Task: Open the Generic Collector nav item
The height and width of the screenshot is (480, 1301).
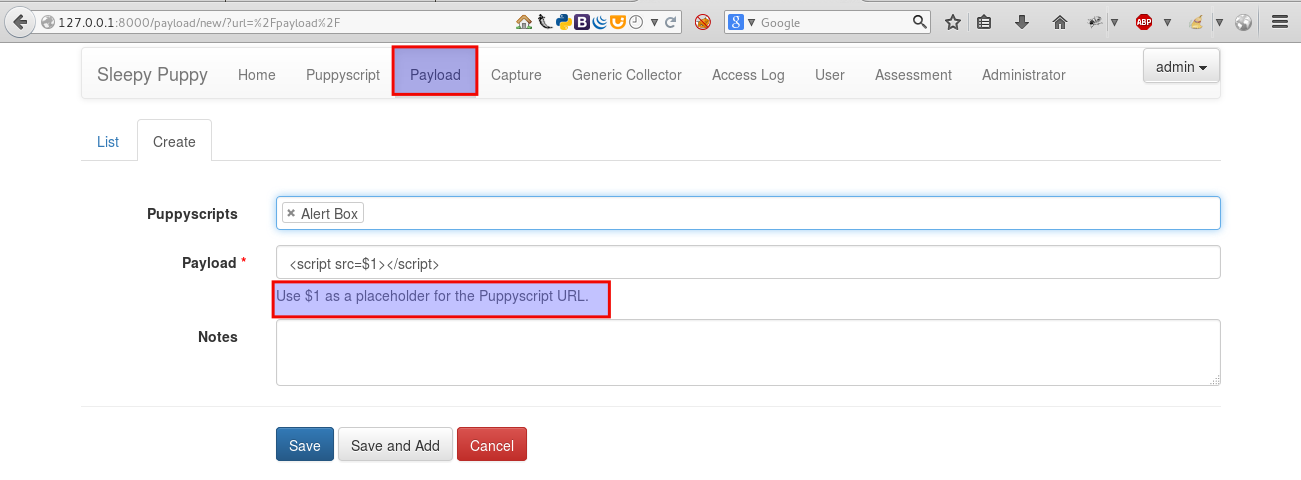Action: [x=627, y=74]
